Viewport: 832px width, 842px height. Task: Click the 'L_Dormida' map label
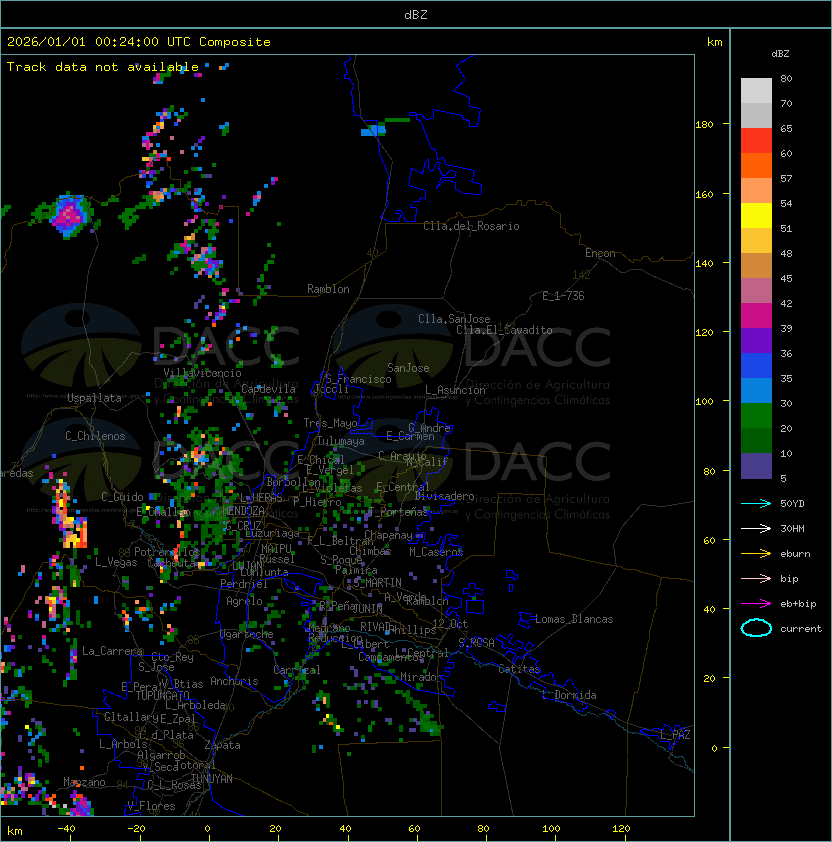(x=569, y=695)
